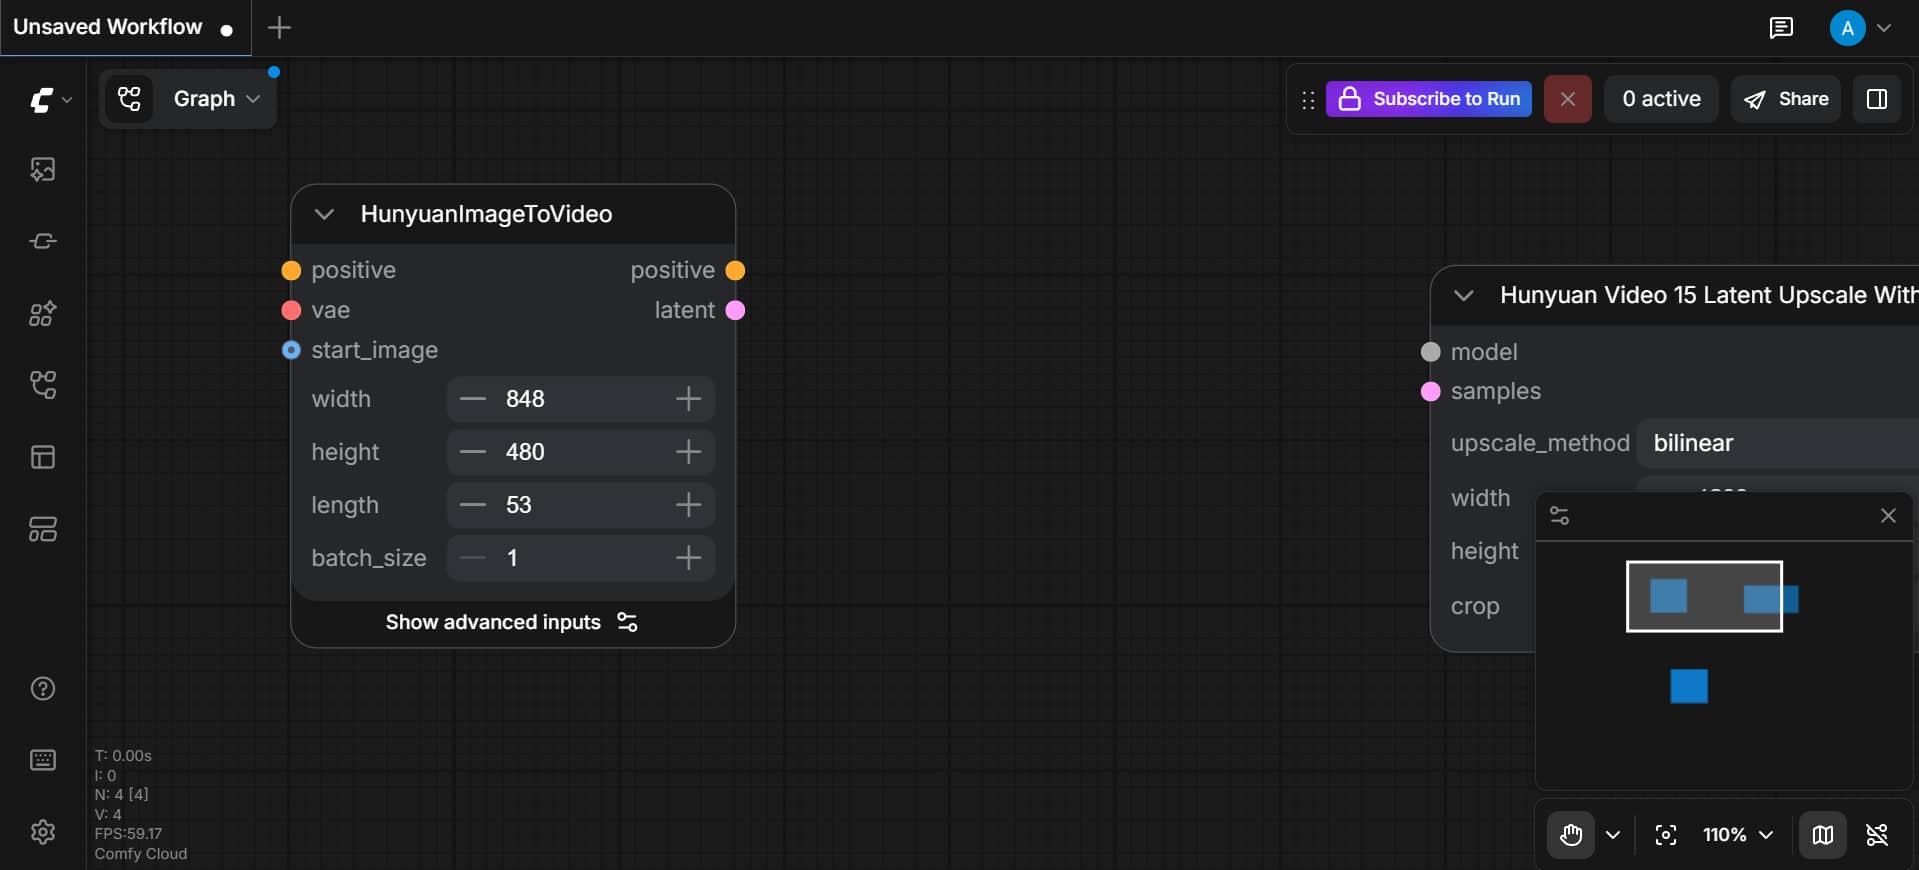Open the media assets sidebar icon
This screenshot has height=870, width=1919.
43,169
